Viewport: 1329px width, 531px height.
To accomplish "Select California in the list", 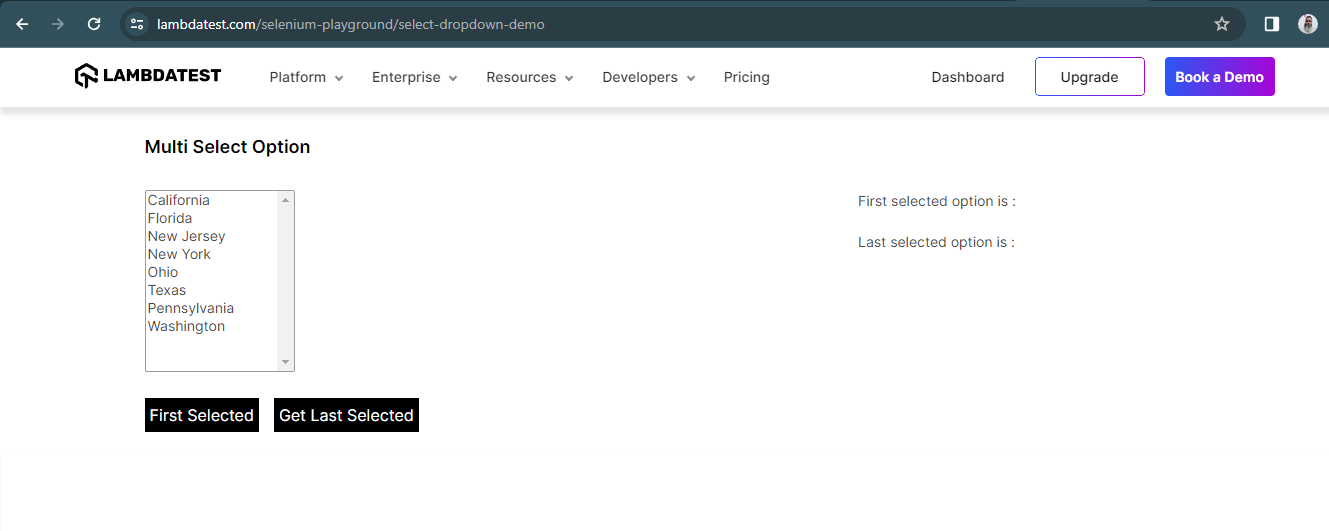I will [x=212, y=200].
